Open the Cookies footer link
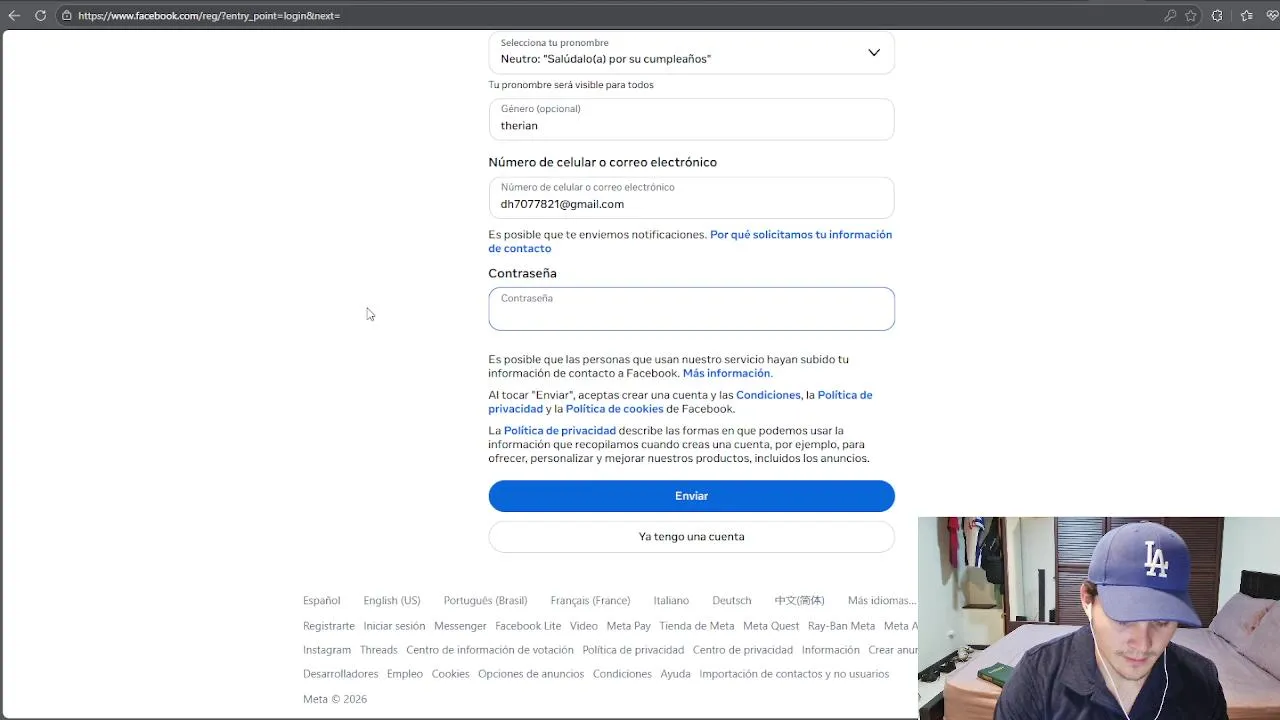The height and width of the screenshot is (720, 1280). [x=451, y=674]
